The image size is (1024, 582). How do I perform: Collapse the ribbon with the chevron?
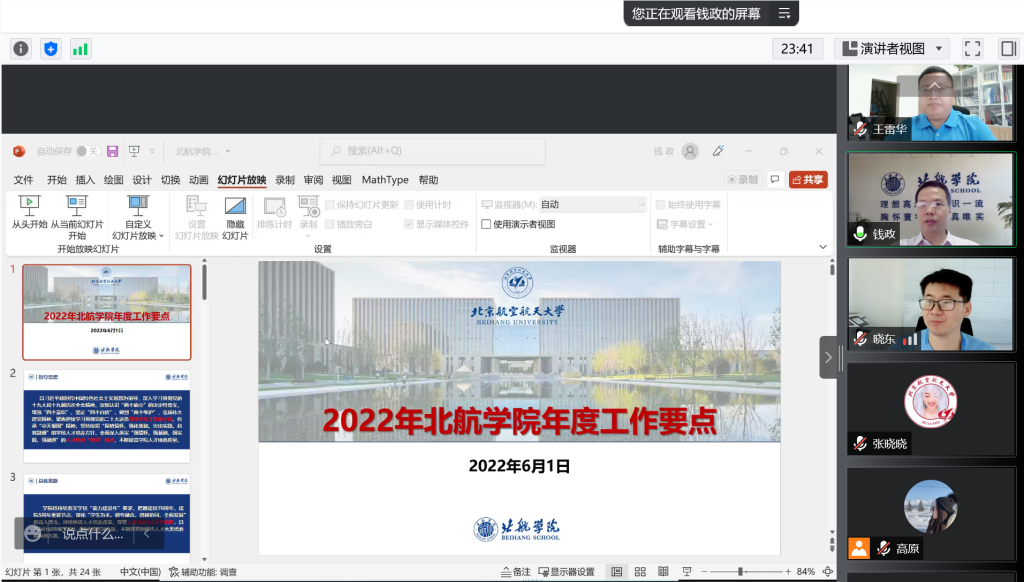[823, 247]
